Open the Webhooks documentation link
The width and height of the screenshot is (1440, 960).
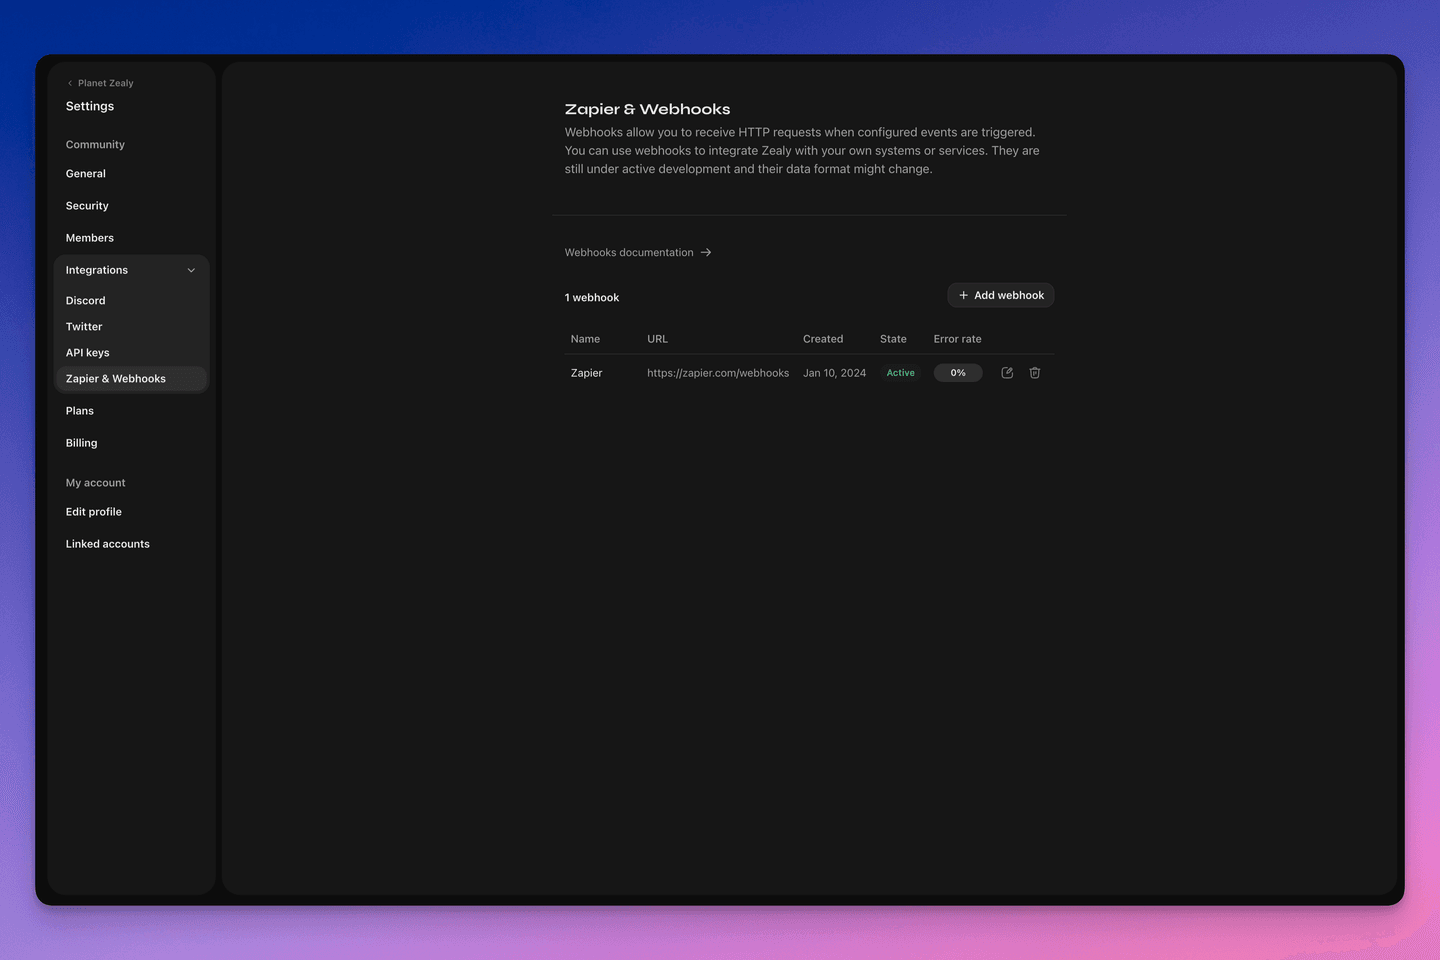point(638,253)
